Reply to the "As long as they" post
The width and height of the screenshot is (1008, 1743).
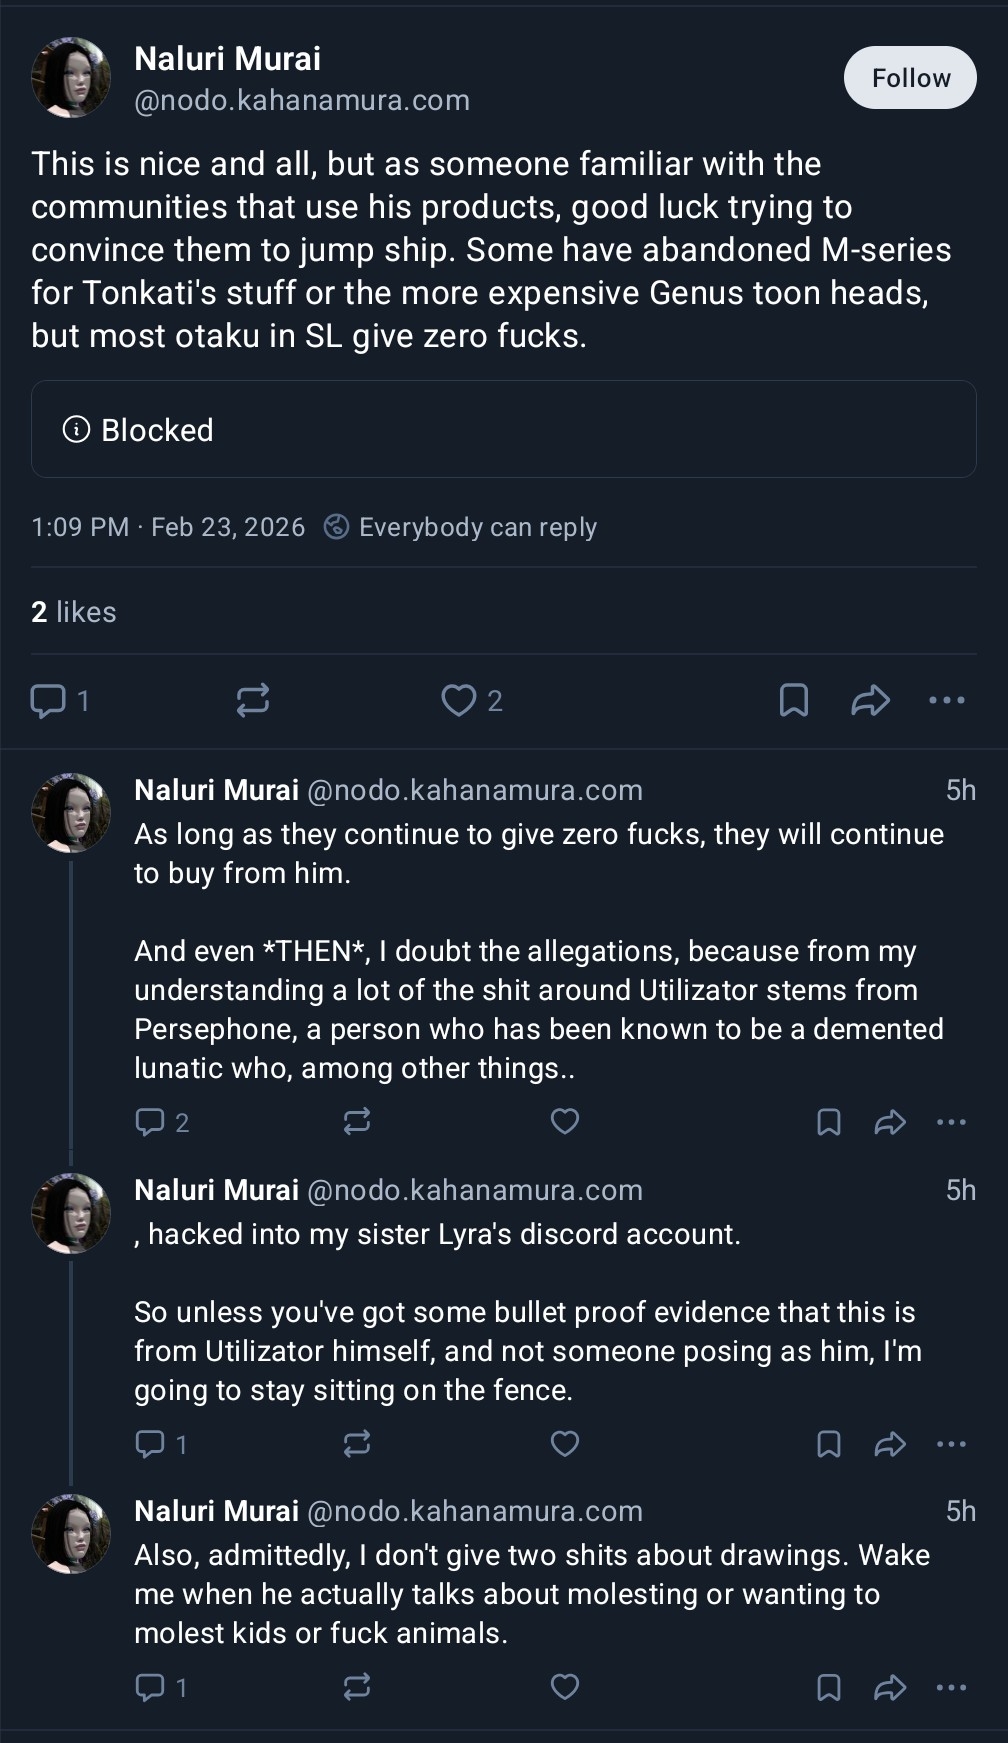click(x=150, y=1122)
